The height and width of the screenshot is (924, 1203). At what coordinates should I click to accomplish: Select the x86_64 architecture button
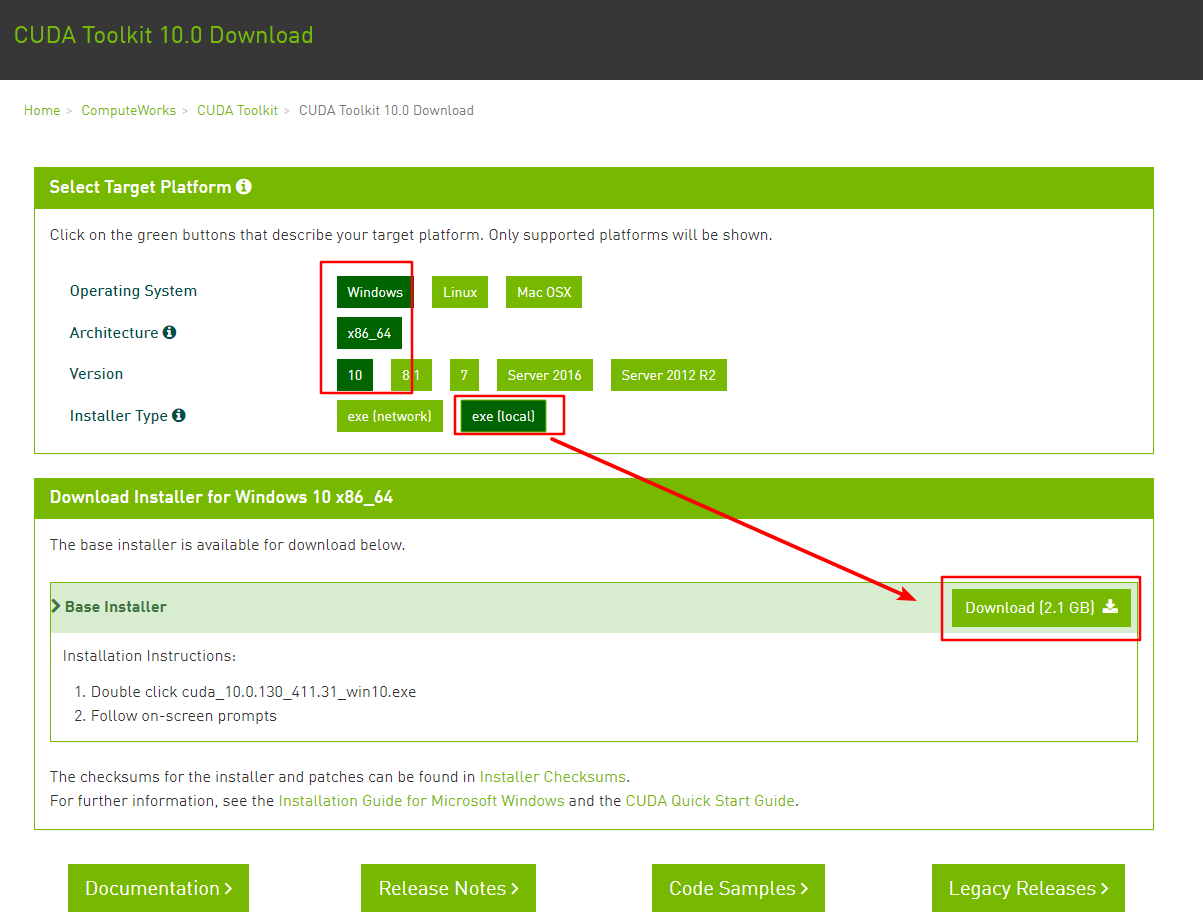369,333
